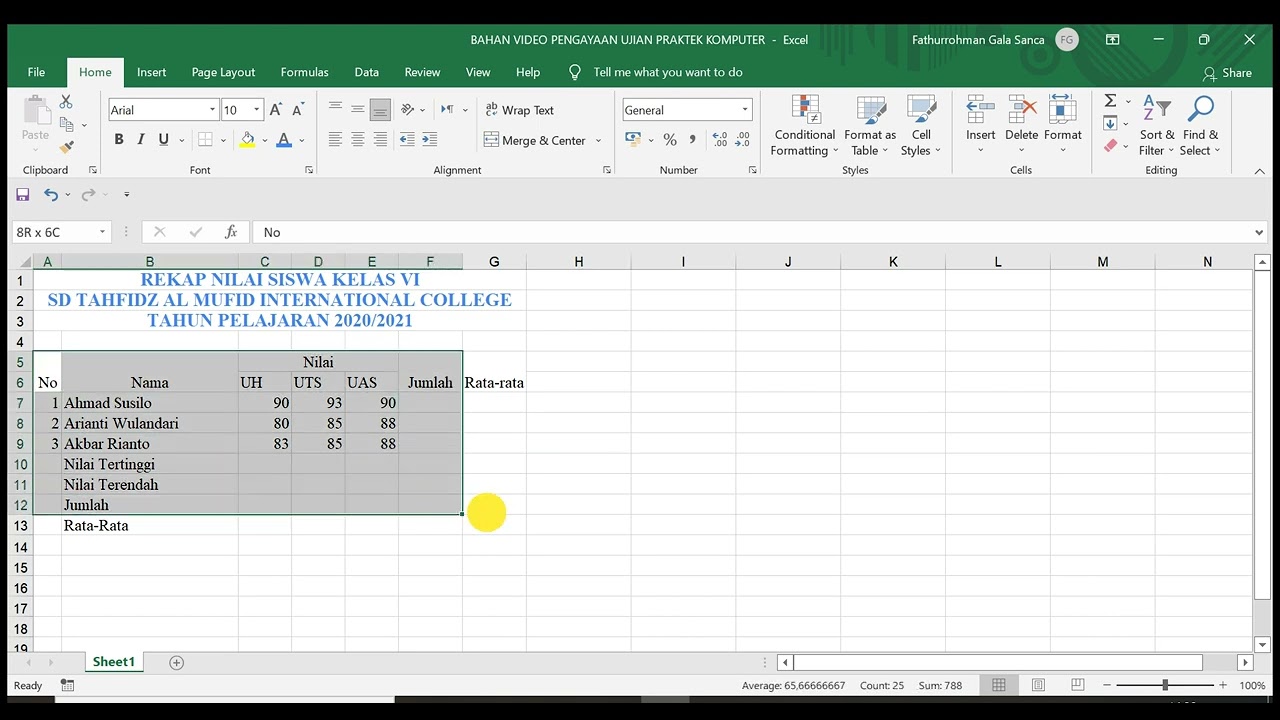Toggle Align Right
Screen dimensions: 1280x720
(380, 140)
